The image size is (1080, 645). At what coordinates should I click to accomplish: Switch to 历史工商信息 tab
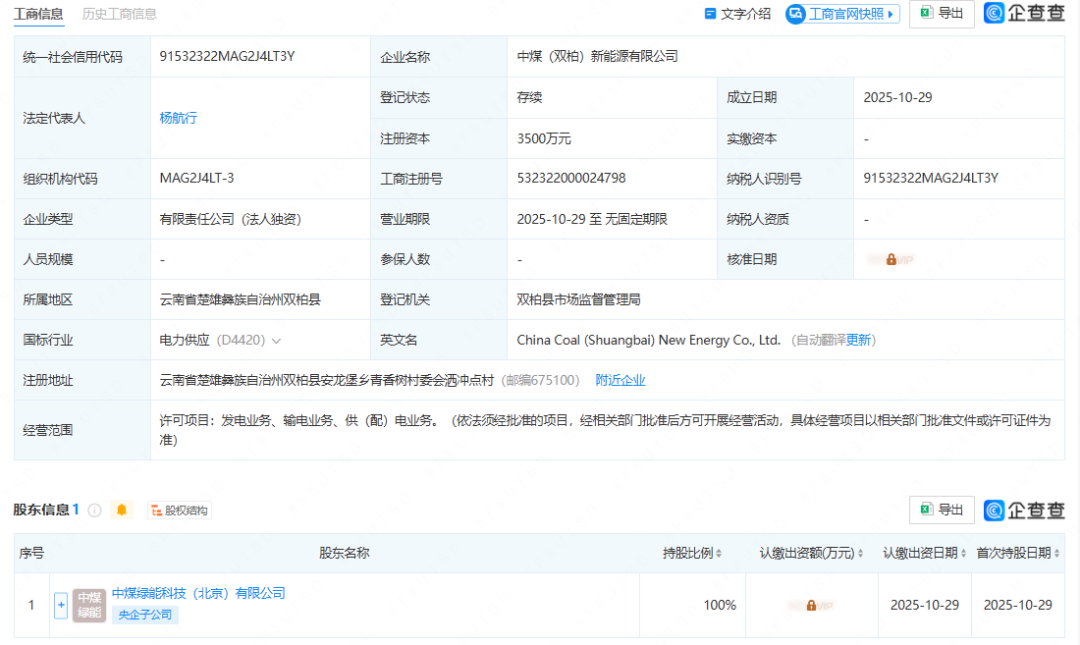tap(119, 14)
